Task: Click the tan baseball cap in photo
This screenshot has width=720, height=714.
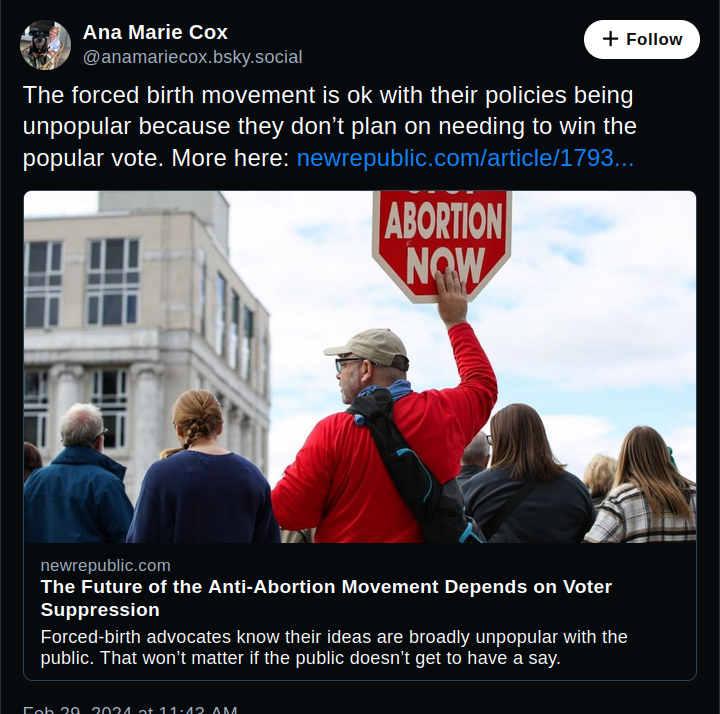Action: coord(368,346)
